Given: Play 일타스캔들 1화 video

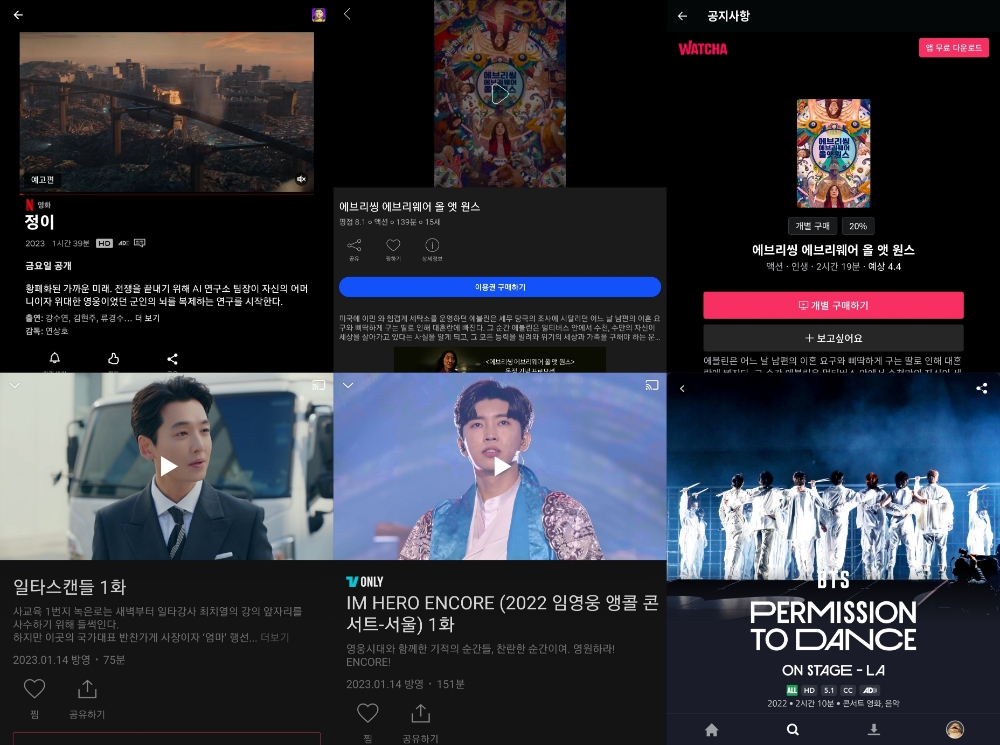Looking at the screenshot, I should (x=168, y=466).
